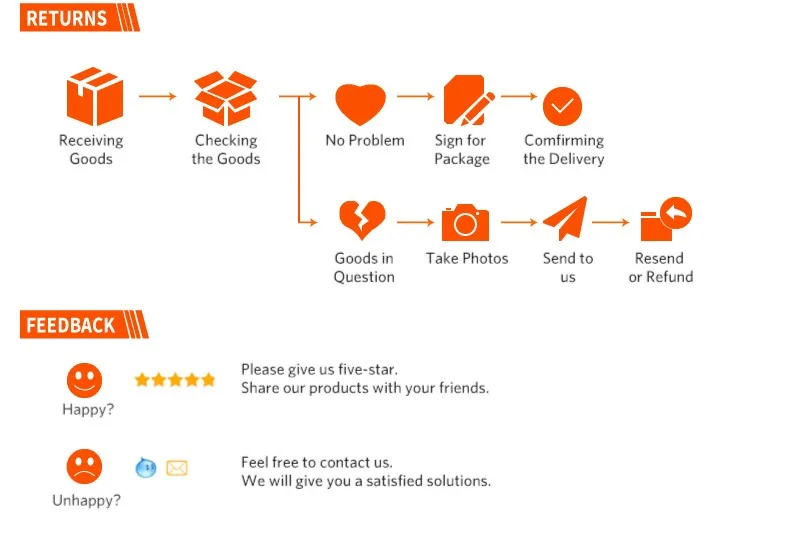Screen dimensions: 790x536
Task: Click the five gold stars rating
Action: (x=175, y=380)
